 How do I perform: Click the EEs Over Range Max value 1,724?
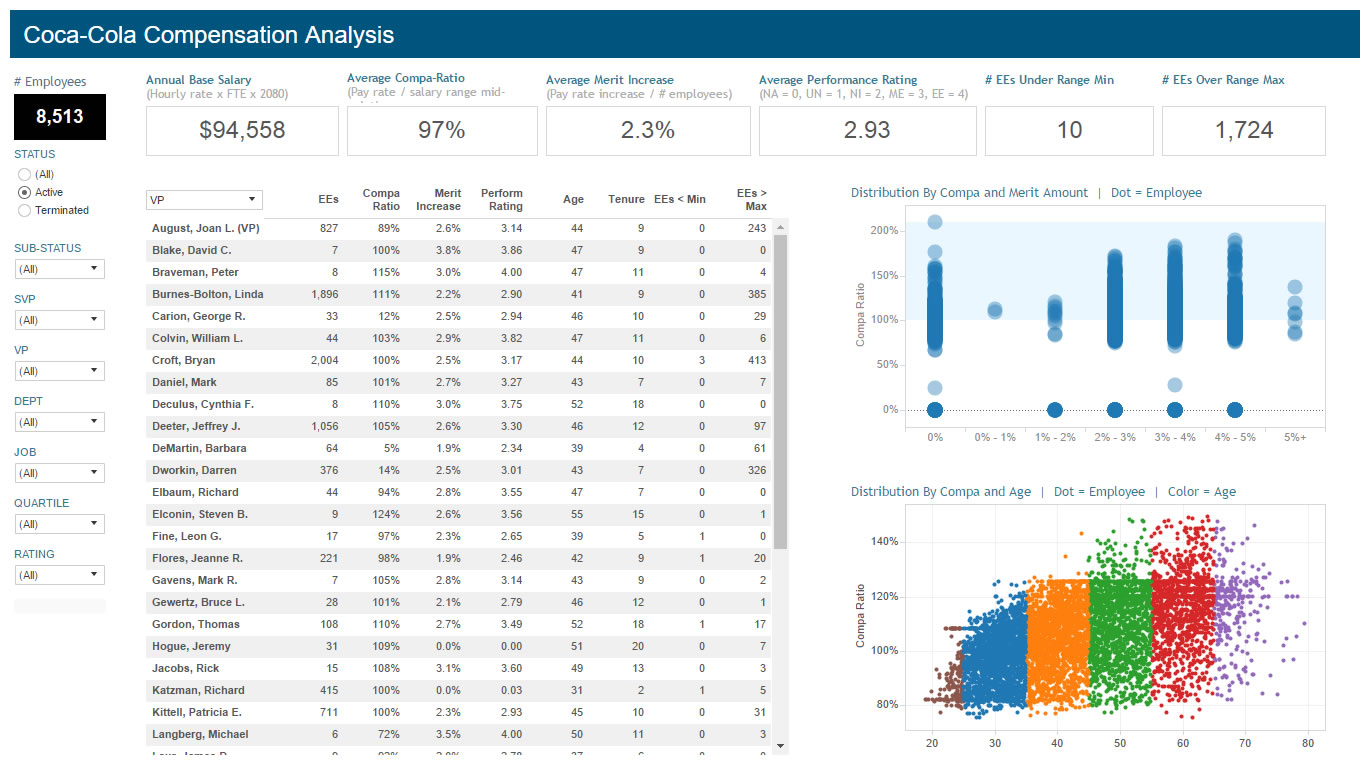click(x=1244, y=130)
